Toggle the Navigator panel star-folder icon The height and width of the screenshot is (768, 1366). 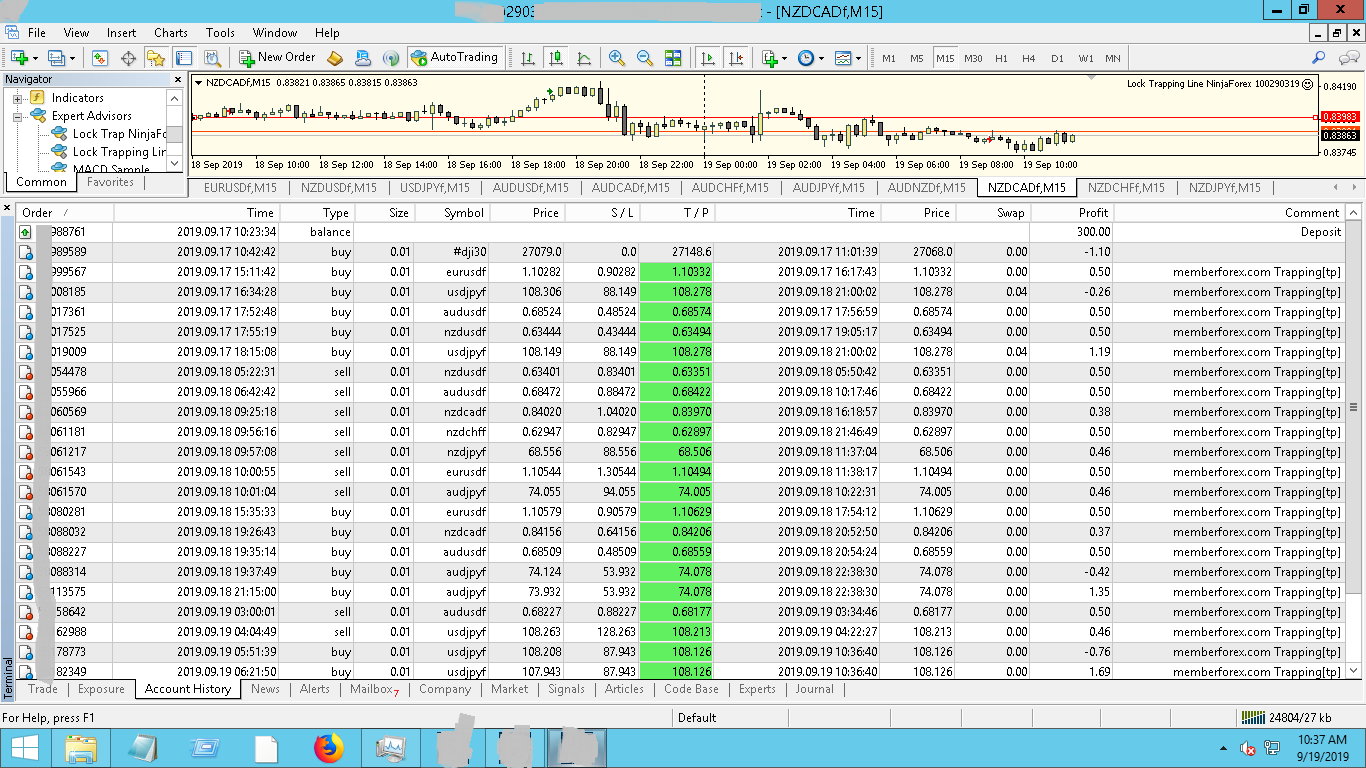point(156,58)
